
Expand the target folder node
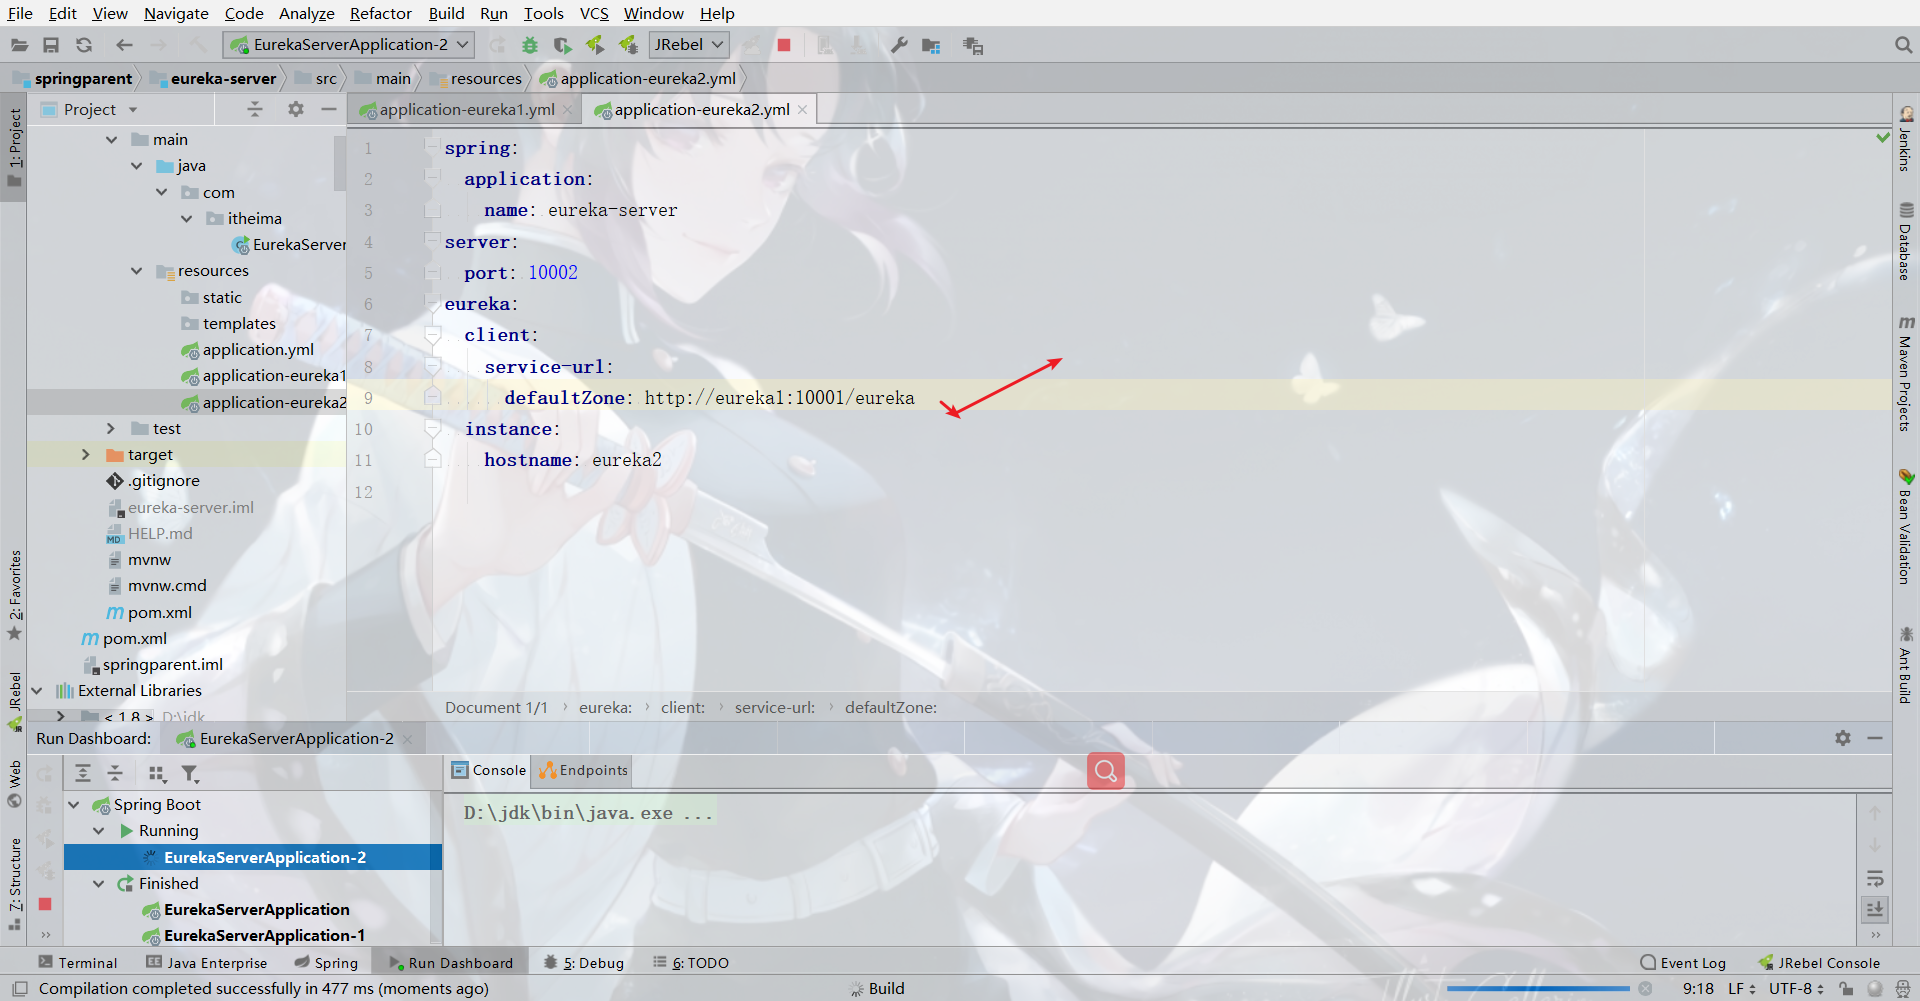(86, 455)
